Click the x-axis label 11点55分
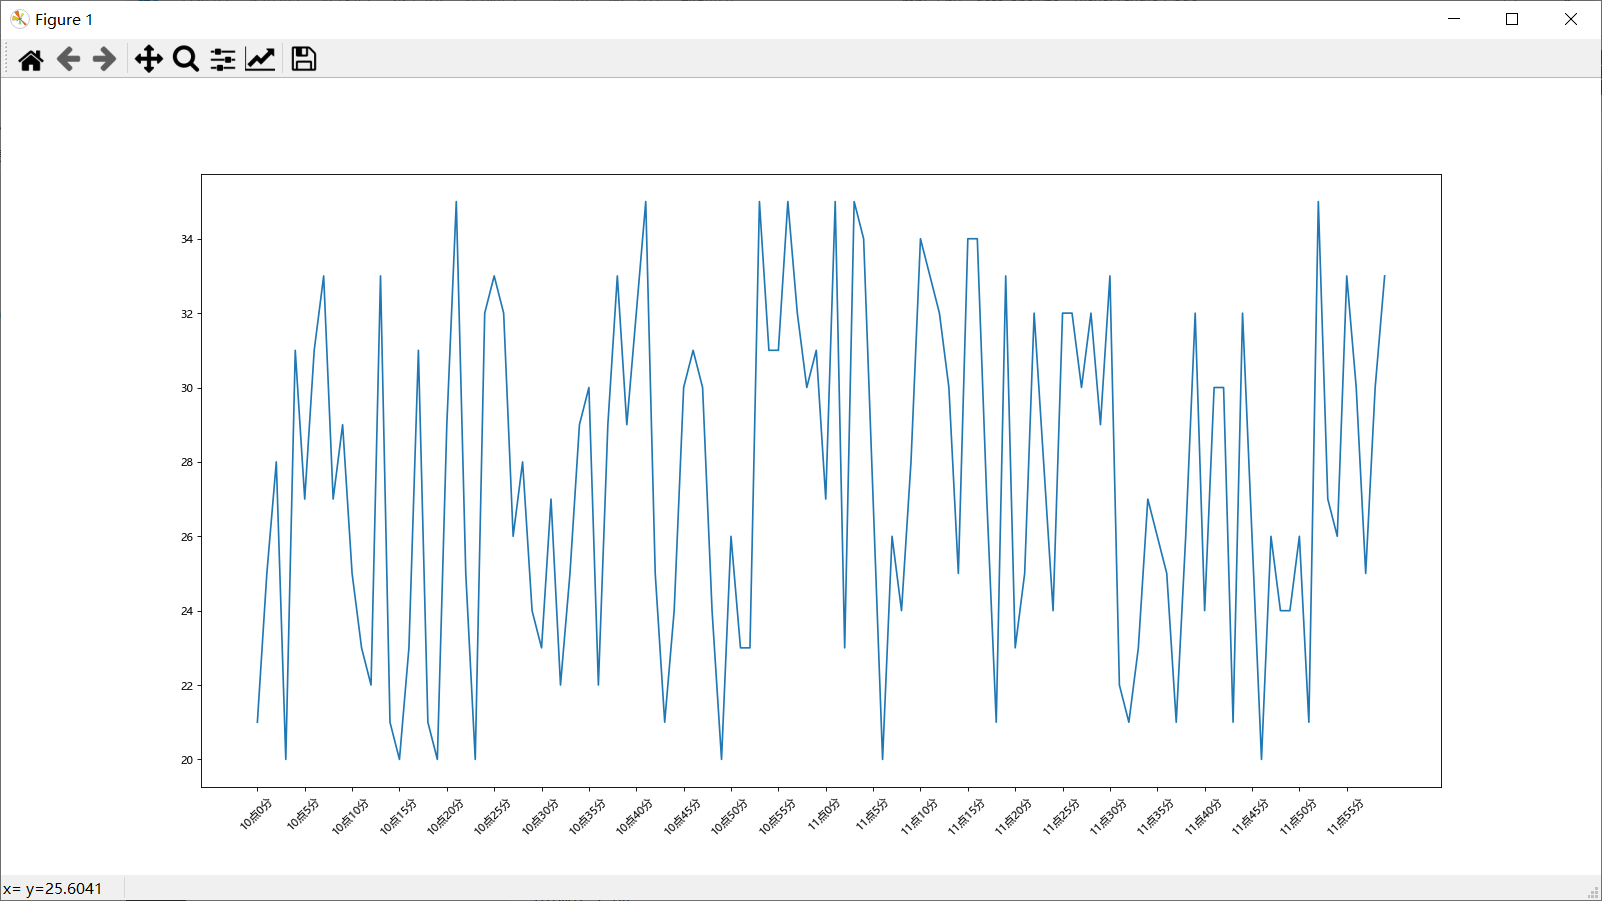Viewport: 1602px width, 901px height. point(1345,816)
